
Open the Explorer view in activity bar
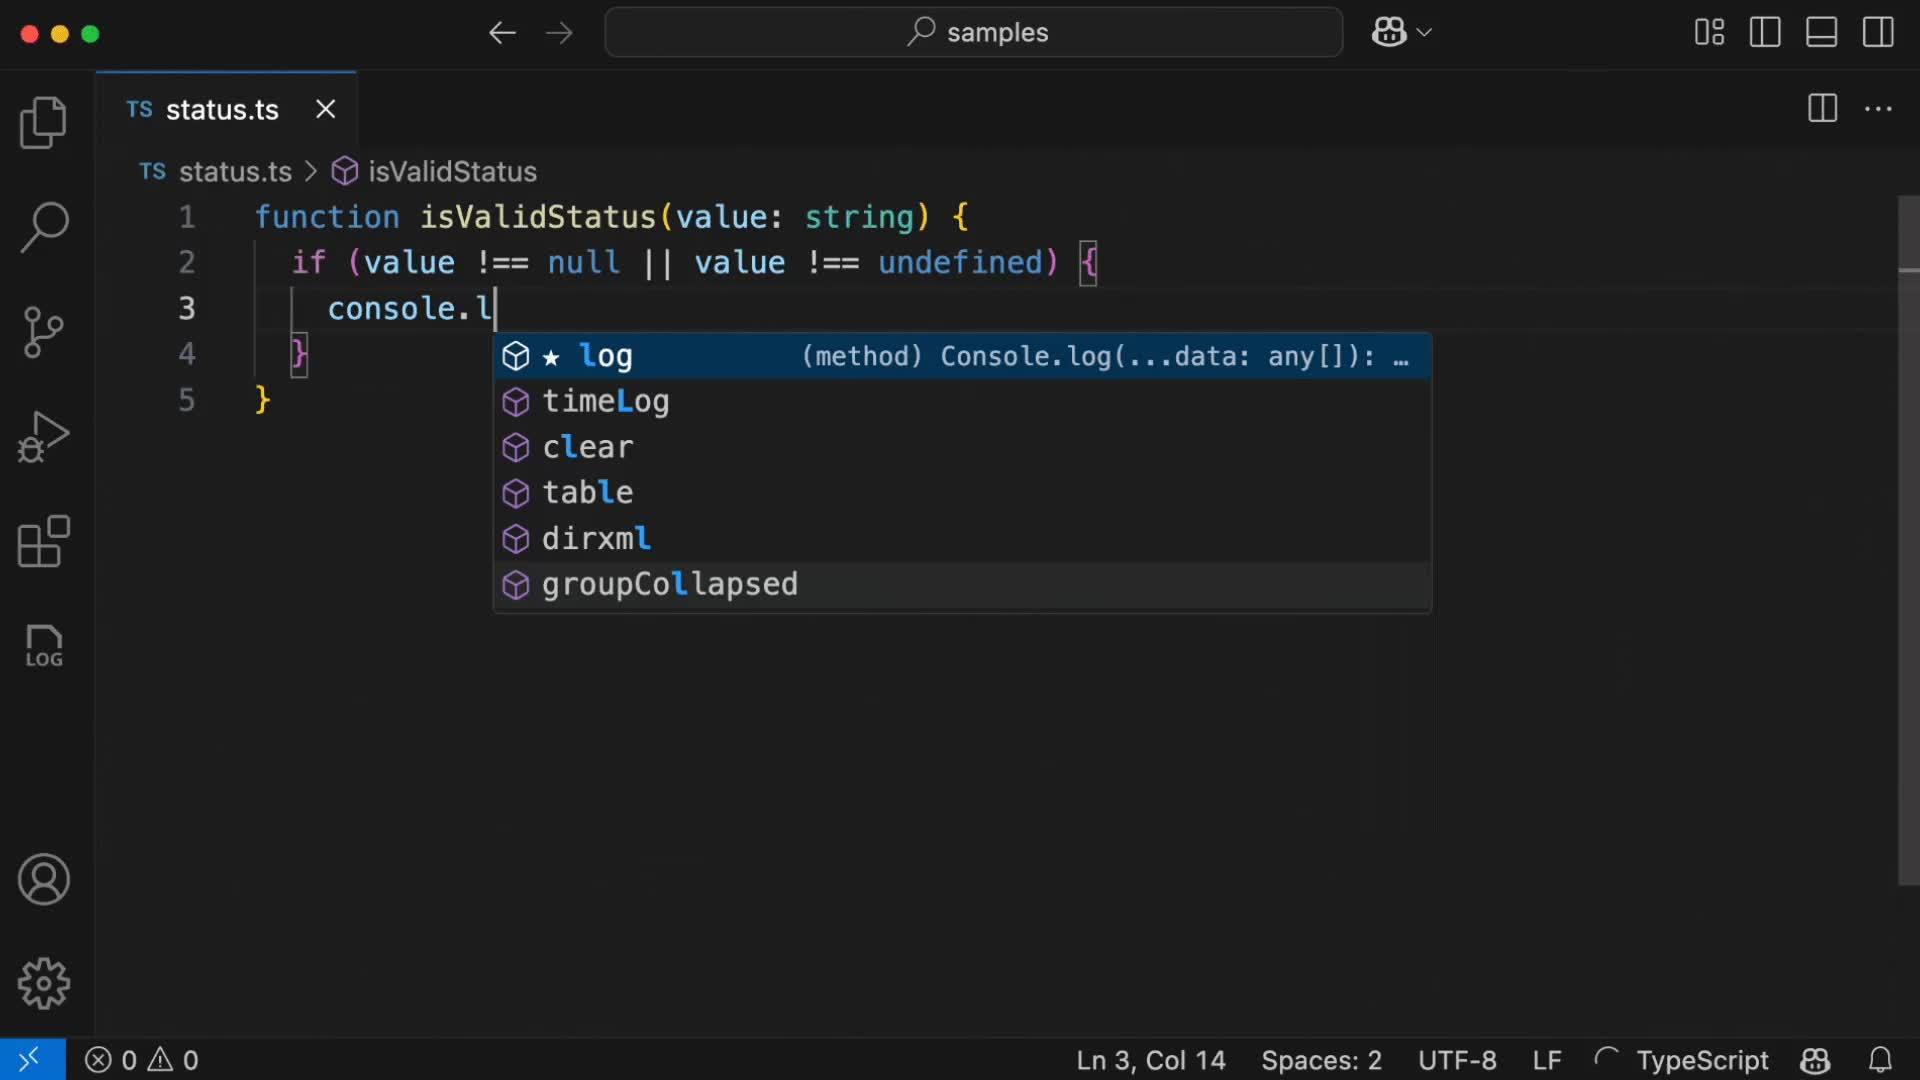(43, 122)
